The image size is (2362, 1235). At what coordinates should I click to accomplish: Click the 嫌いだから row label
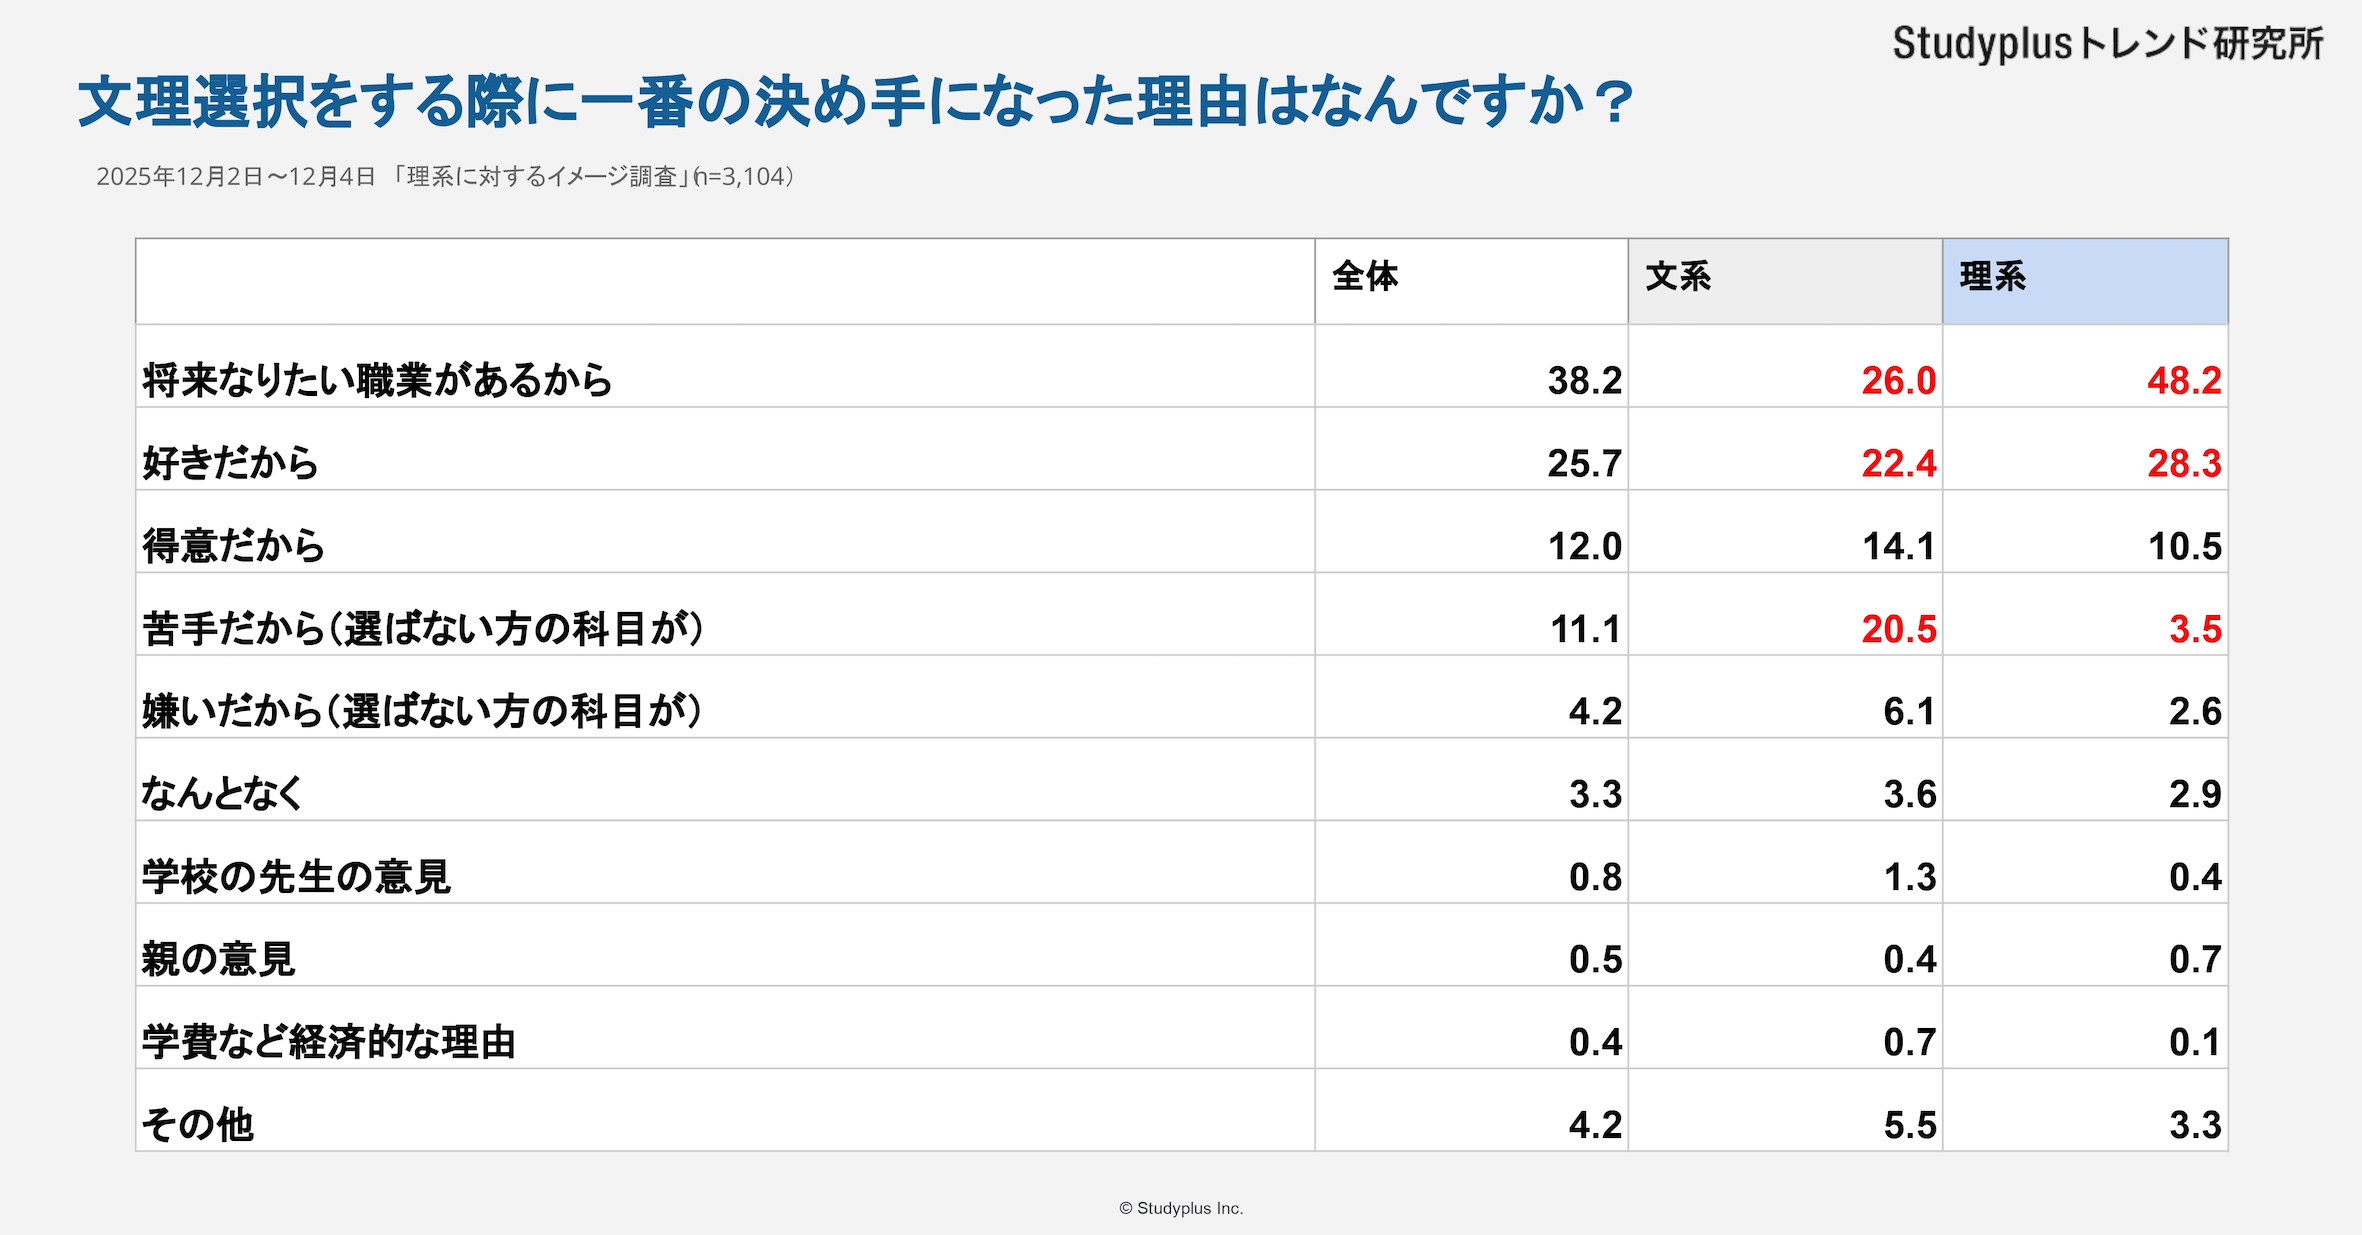(421, 711)
